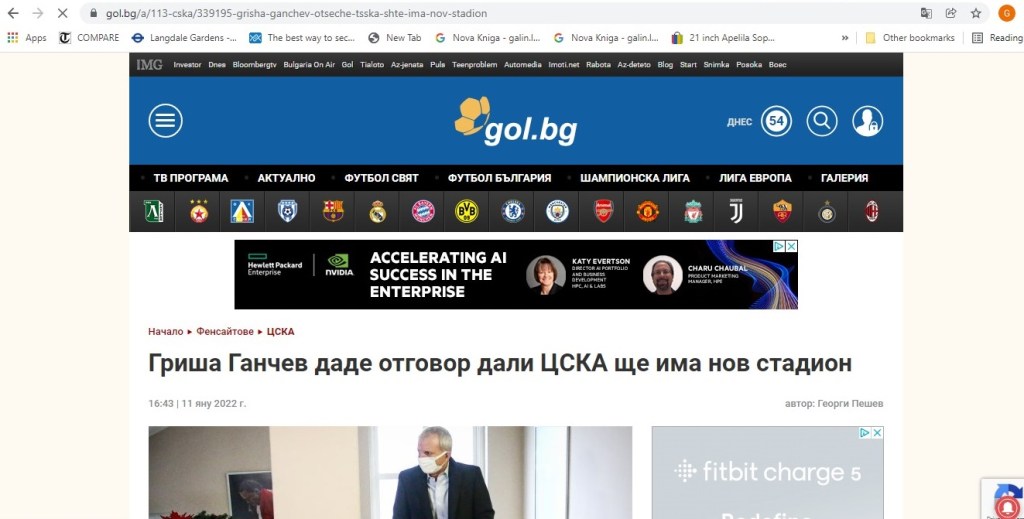Open the hamburger menu on gol.bg
Image resolution: width=1024 pixels, height=519 pixels.
(x=165, y=121)
